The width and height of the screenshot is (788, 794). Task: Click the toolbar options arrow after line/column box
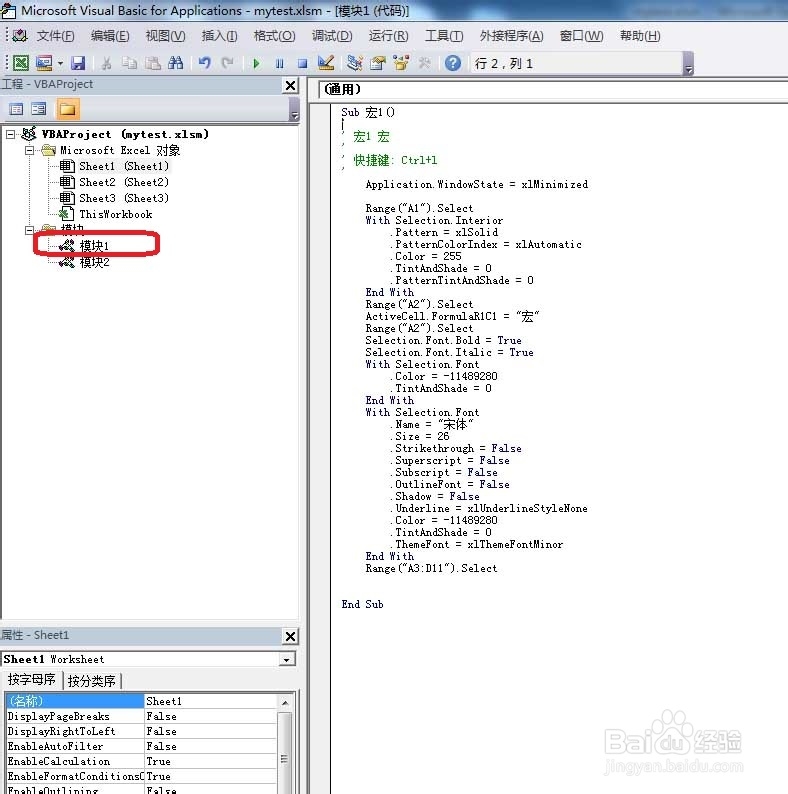[688, 64]
